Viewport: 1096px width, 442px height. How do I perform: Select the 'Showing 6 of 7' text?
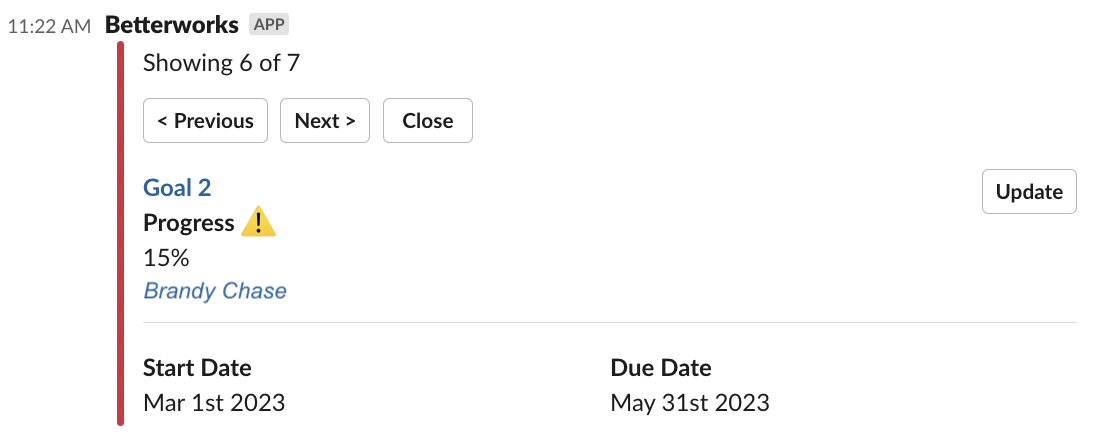click(x=222, y=63)
